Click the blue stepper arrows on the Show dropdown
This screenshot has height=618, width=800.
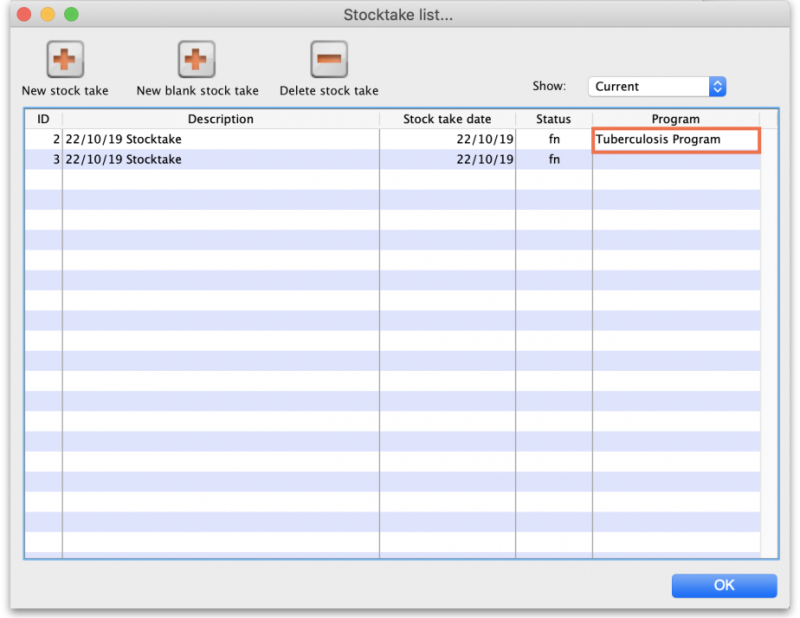pos(717,86)
